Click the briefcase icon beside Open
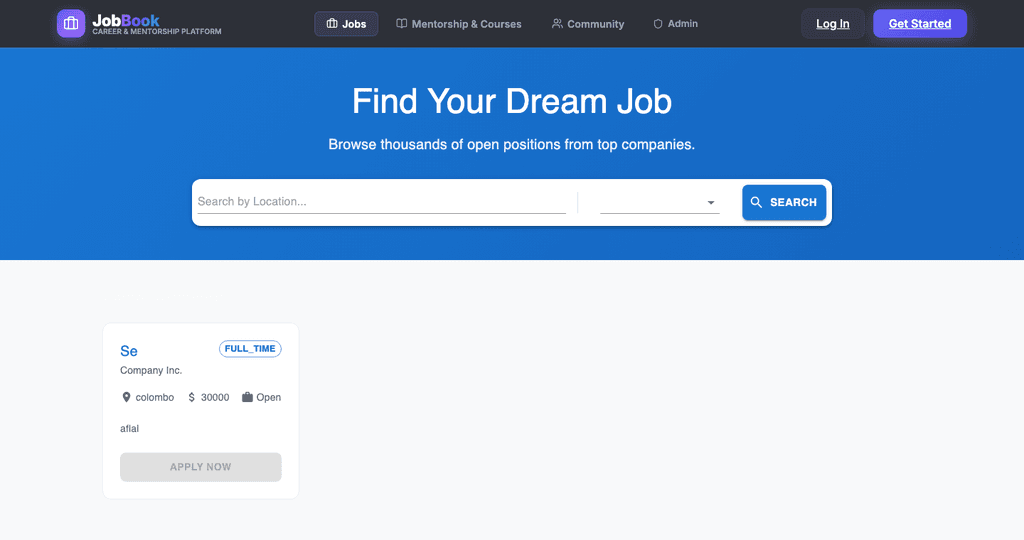 (x=248, y=397)
